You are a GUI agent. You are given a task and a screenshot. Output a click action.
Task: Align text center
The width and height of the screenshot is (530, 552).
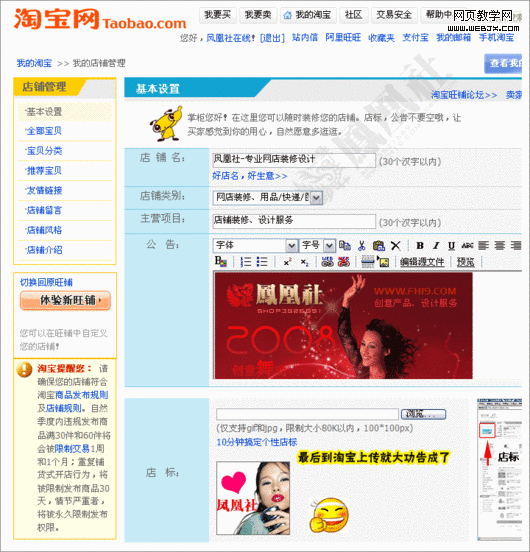[500, 245]
